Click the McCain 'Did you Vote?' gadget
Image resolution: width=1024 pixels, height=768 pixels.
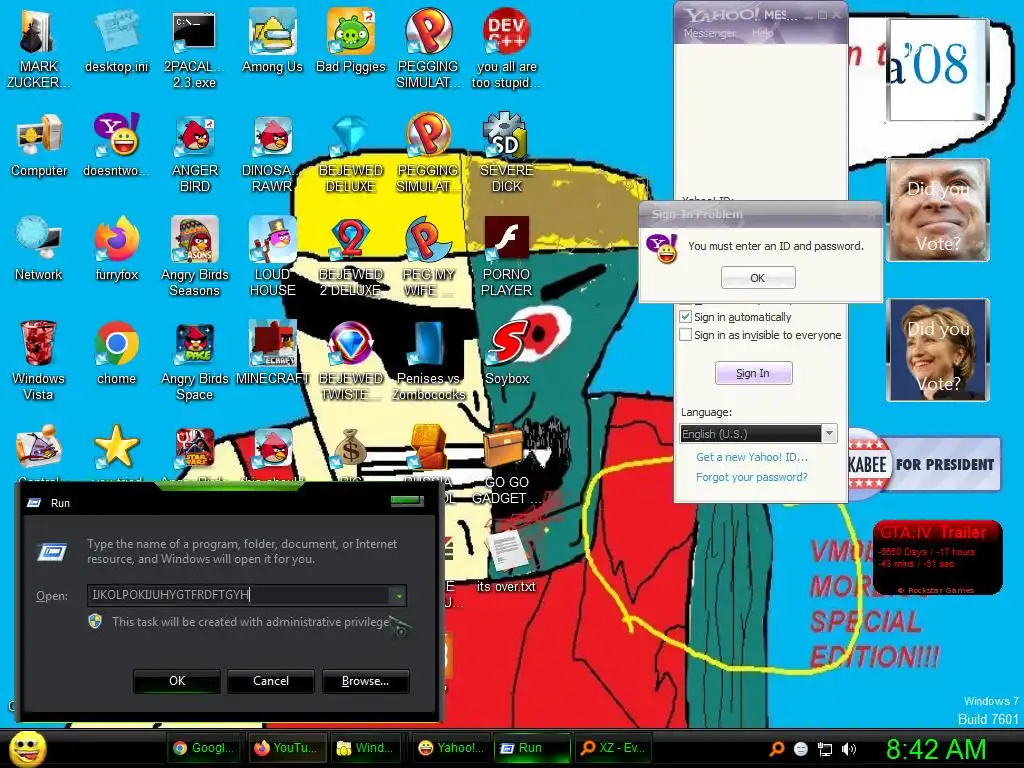pyautogui.click(x=938, y=210)
